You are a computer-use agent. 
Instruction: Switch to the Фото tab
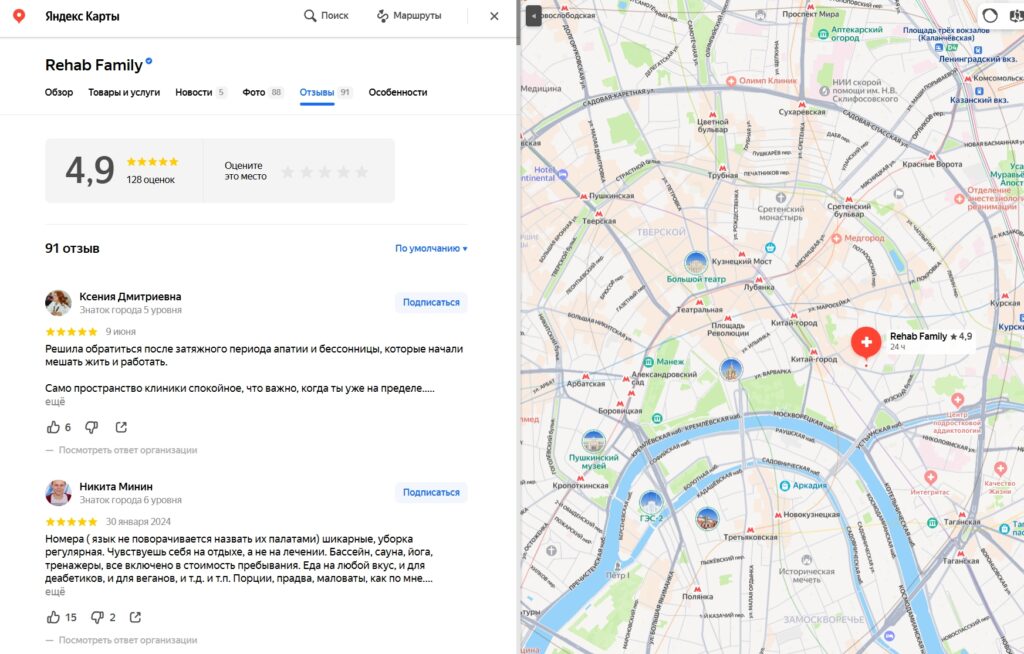253,92
